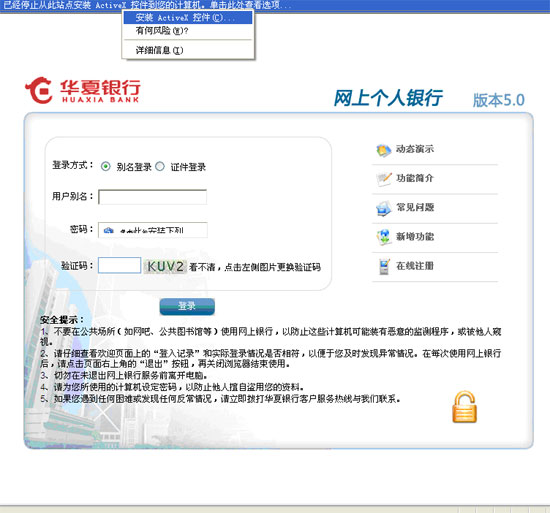550x513 pixels.
Task: Focus the 验证码 input box
Action: (x=120, y=265)
